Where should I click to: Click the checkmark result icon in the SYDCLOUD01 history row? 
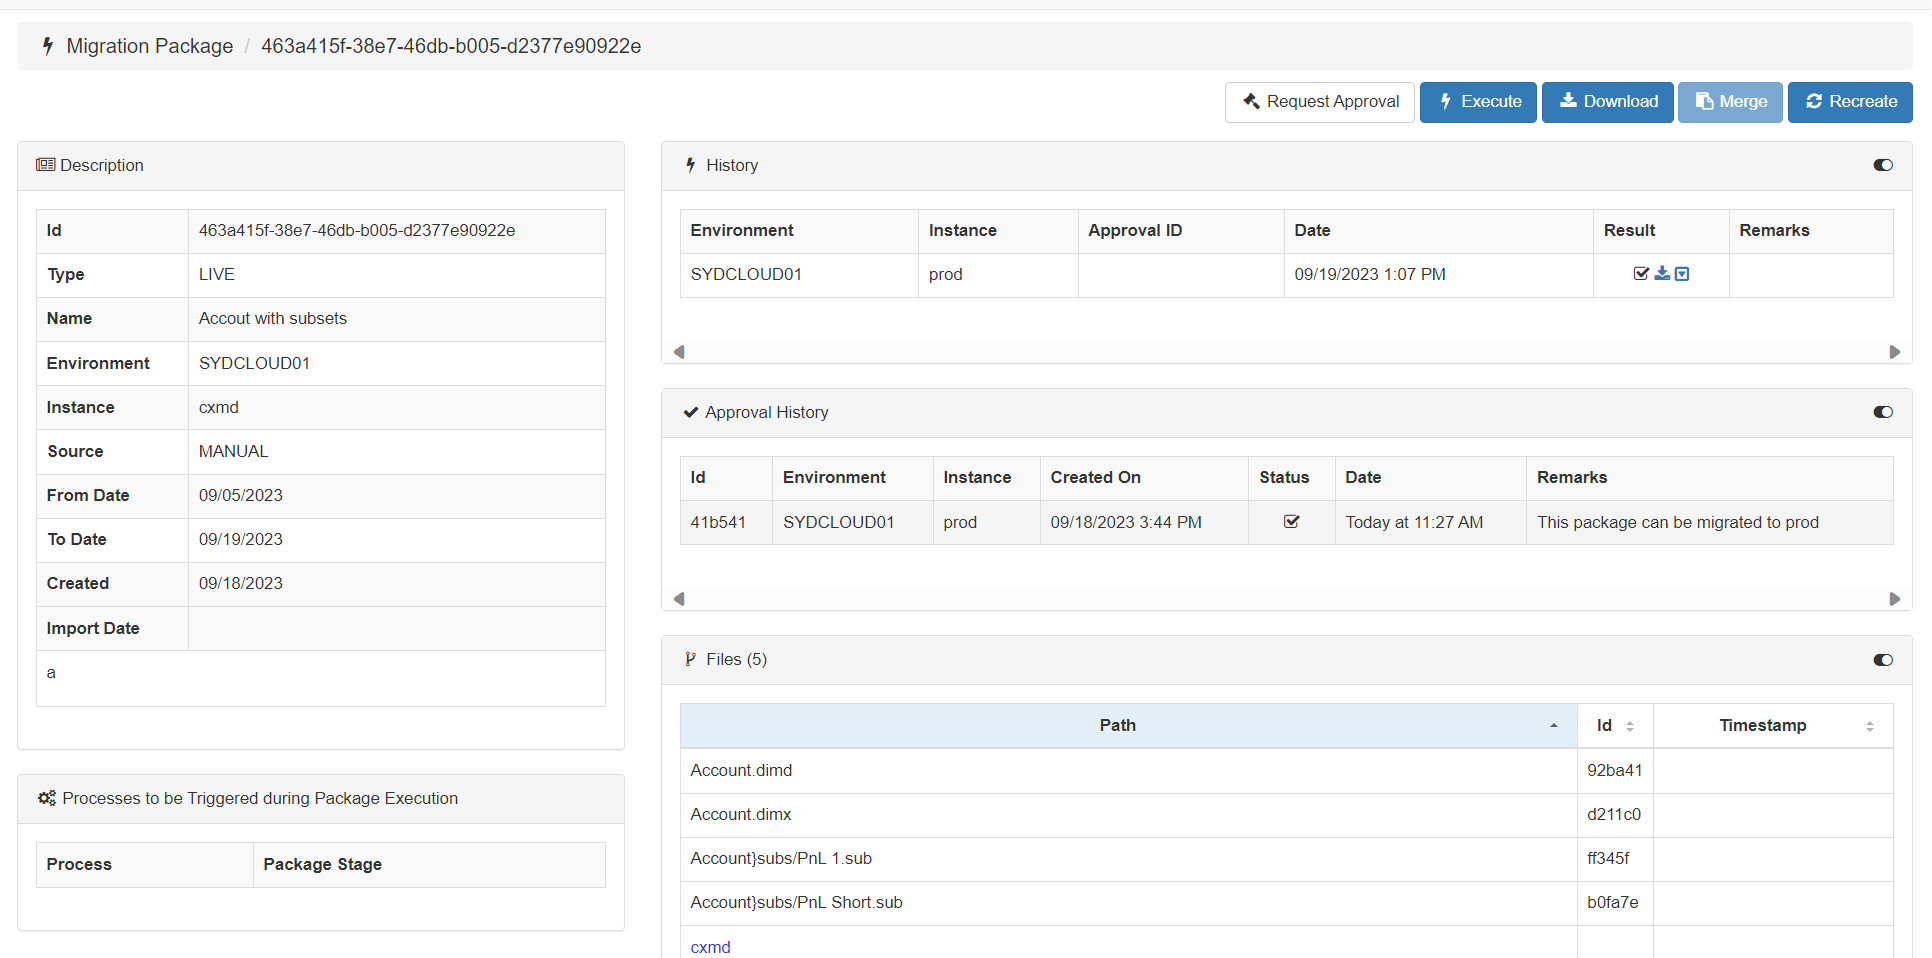(x=1641, y=273)
